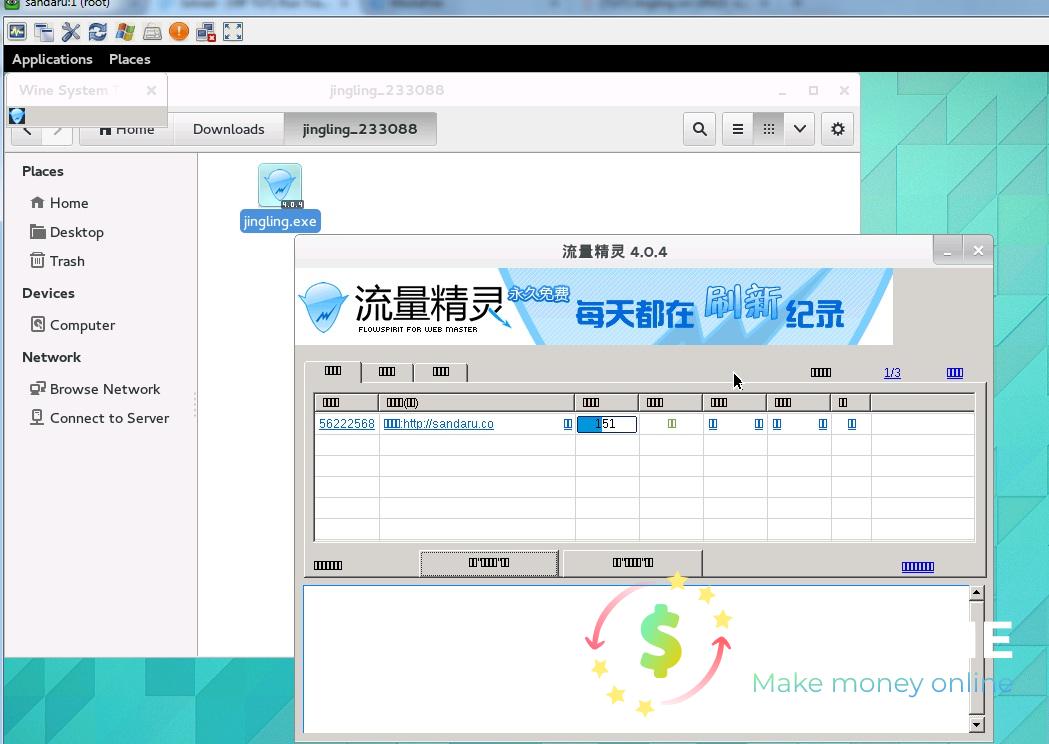1049x744 pixels.
Task: Click the input field showing 151
Action: click(x=607, y=424)
